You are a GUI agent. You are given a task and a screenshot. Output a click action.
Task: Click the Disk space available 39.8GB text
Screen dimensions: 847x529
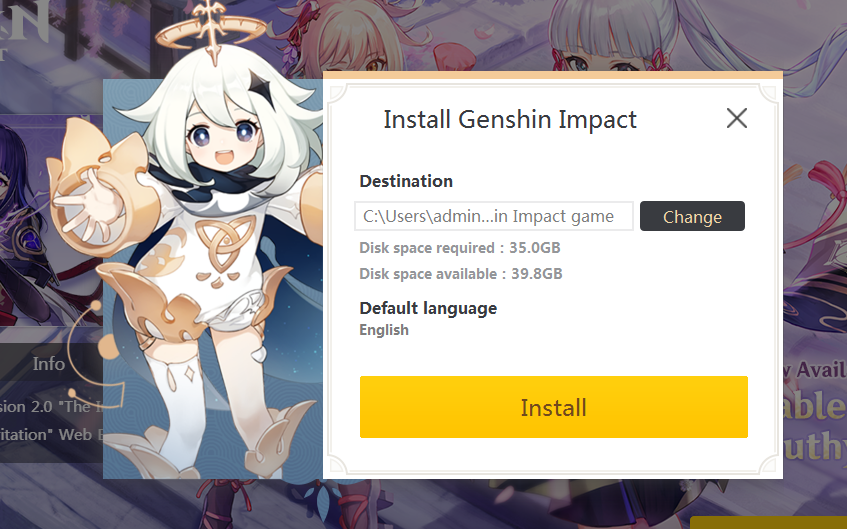(x=461, y=273)
